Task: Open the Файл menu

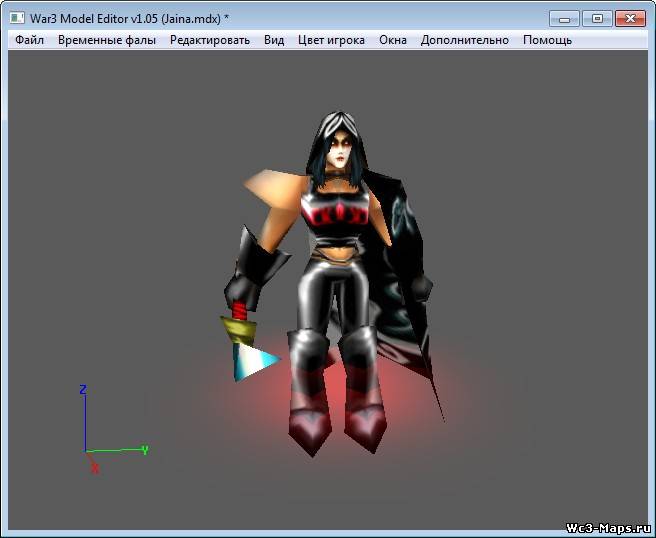Action: coord(30,40)
